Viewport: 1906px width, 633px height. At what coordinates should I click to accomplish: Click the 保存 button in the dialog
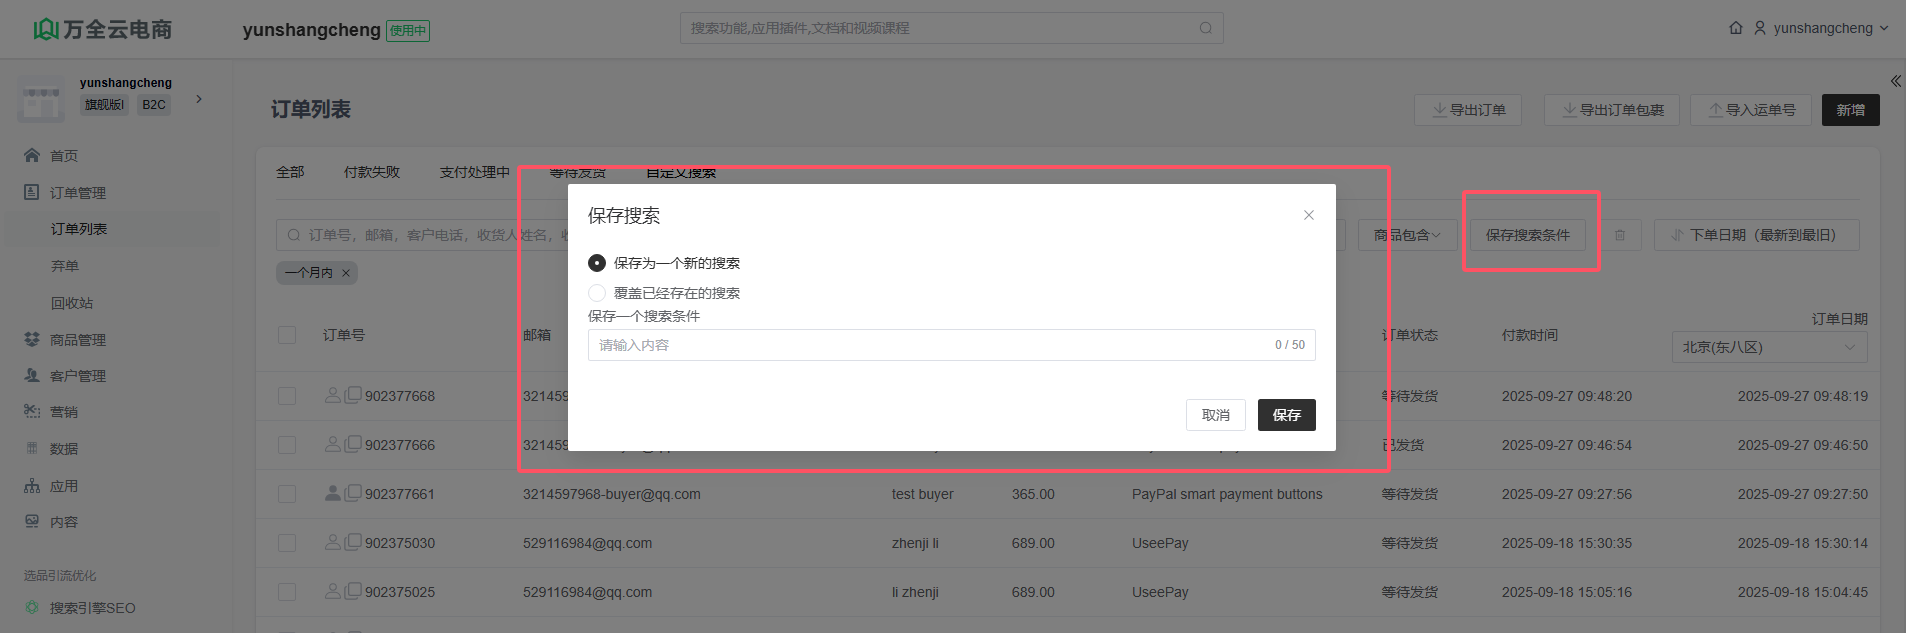point(1286,415)
